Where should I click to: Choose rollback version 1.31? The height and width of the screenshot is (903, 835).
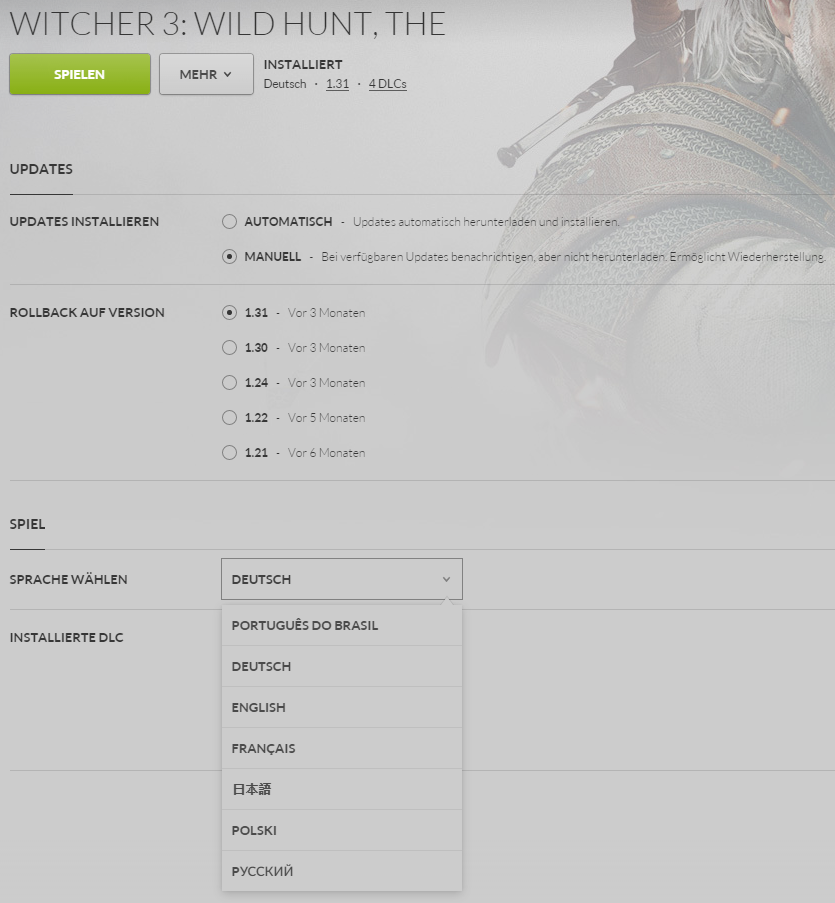(229, 313)
